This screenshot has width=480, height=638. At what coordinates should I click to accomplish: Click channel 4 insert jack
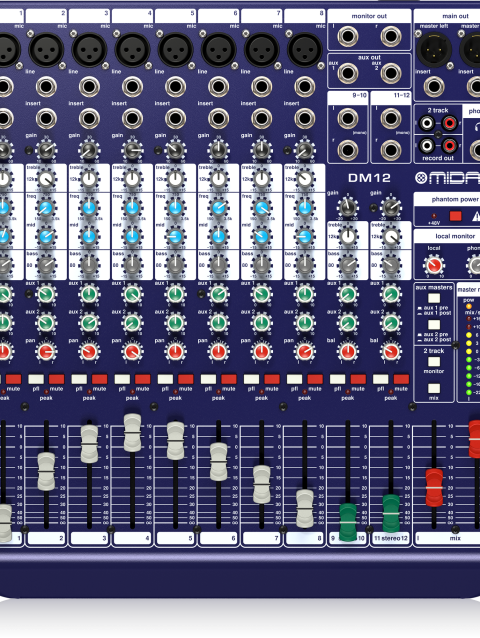(x=132, y=118)
